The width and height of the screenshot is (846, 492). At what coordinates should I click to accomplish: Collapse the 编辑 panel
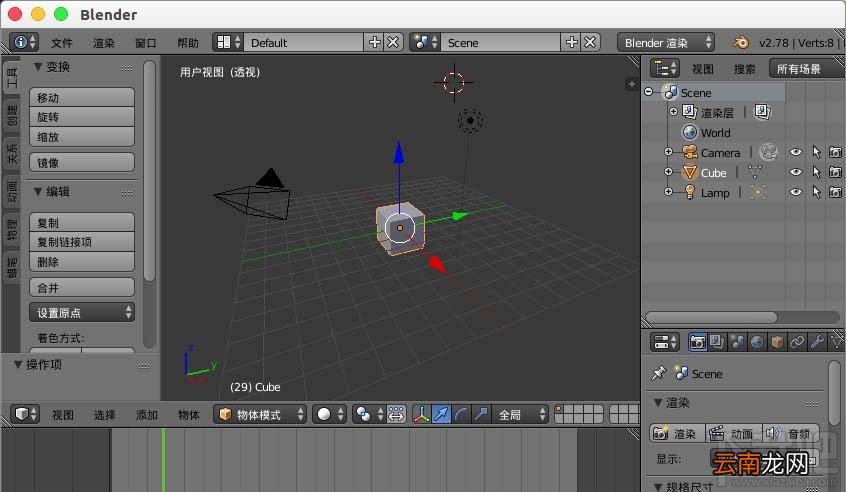pos(38,192)
